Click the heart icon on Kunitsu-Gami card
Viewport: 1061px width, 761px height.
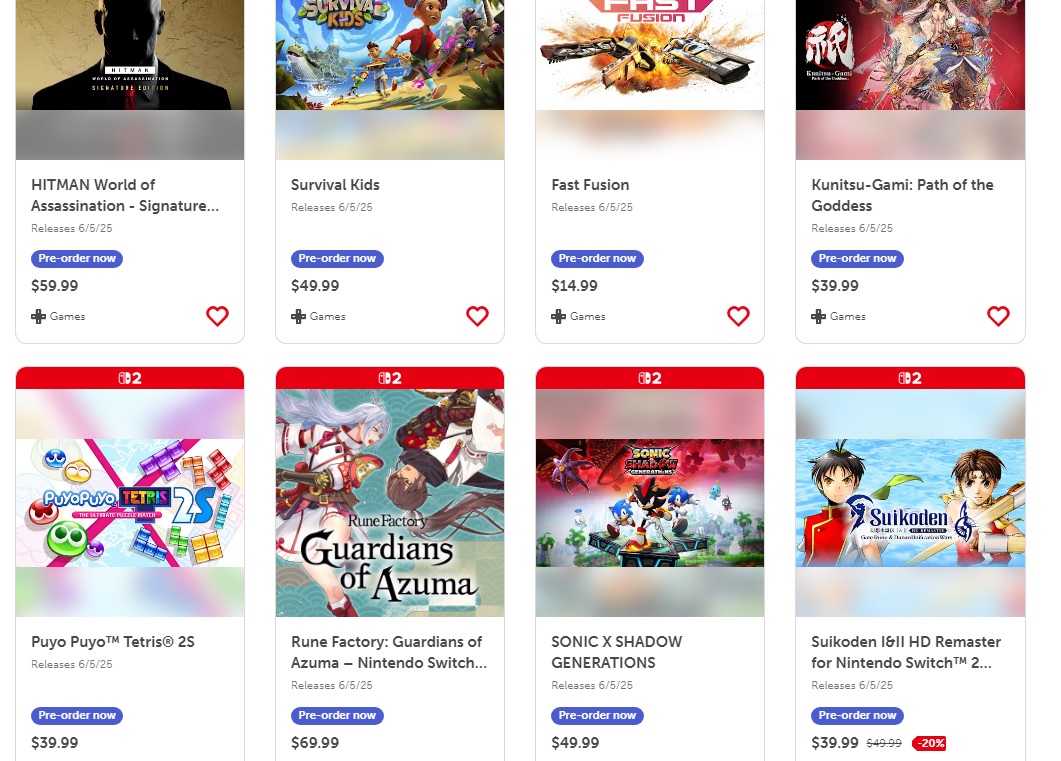(998, 316)
